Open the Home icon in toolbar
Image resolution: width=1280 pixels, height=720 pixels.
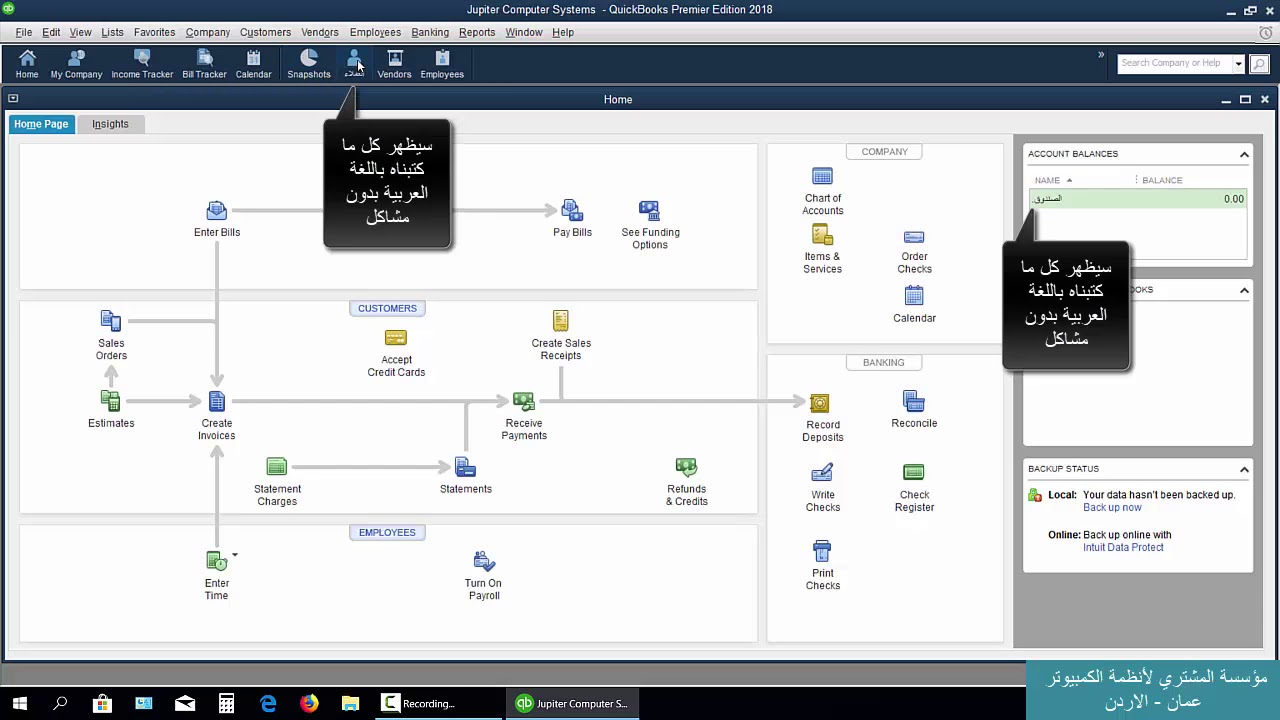click(27, 64)
